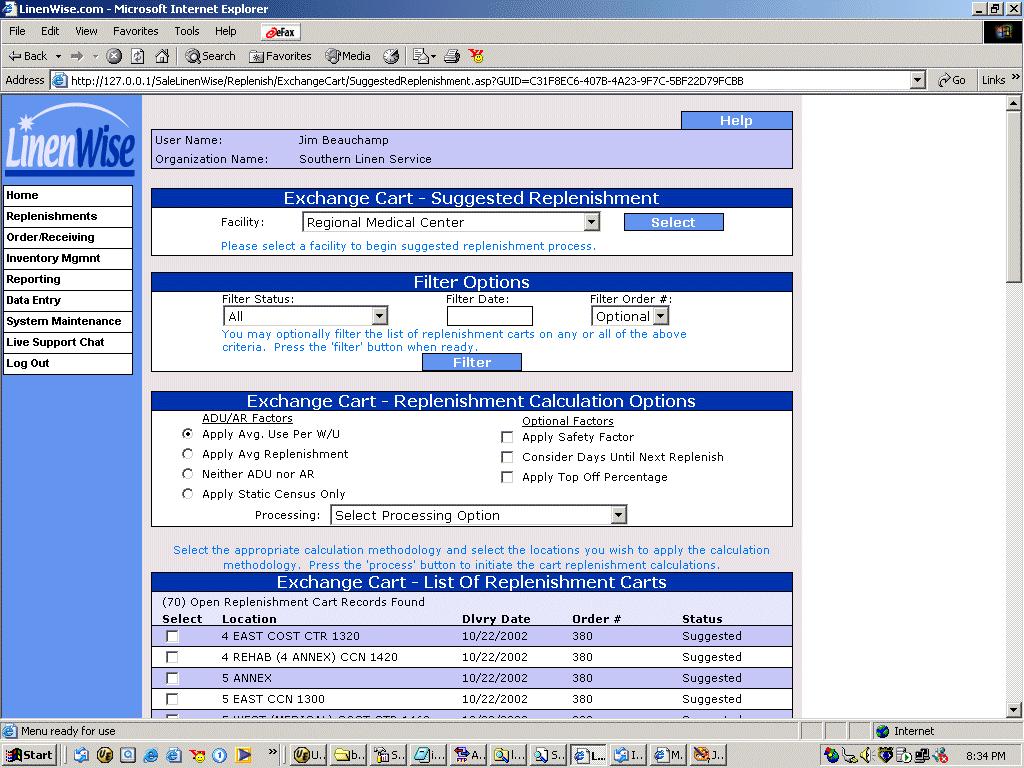Tick Apply Top Off Percentage checkbox
The width and height of the screenshot is (1024, 768).
[507, 477]
